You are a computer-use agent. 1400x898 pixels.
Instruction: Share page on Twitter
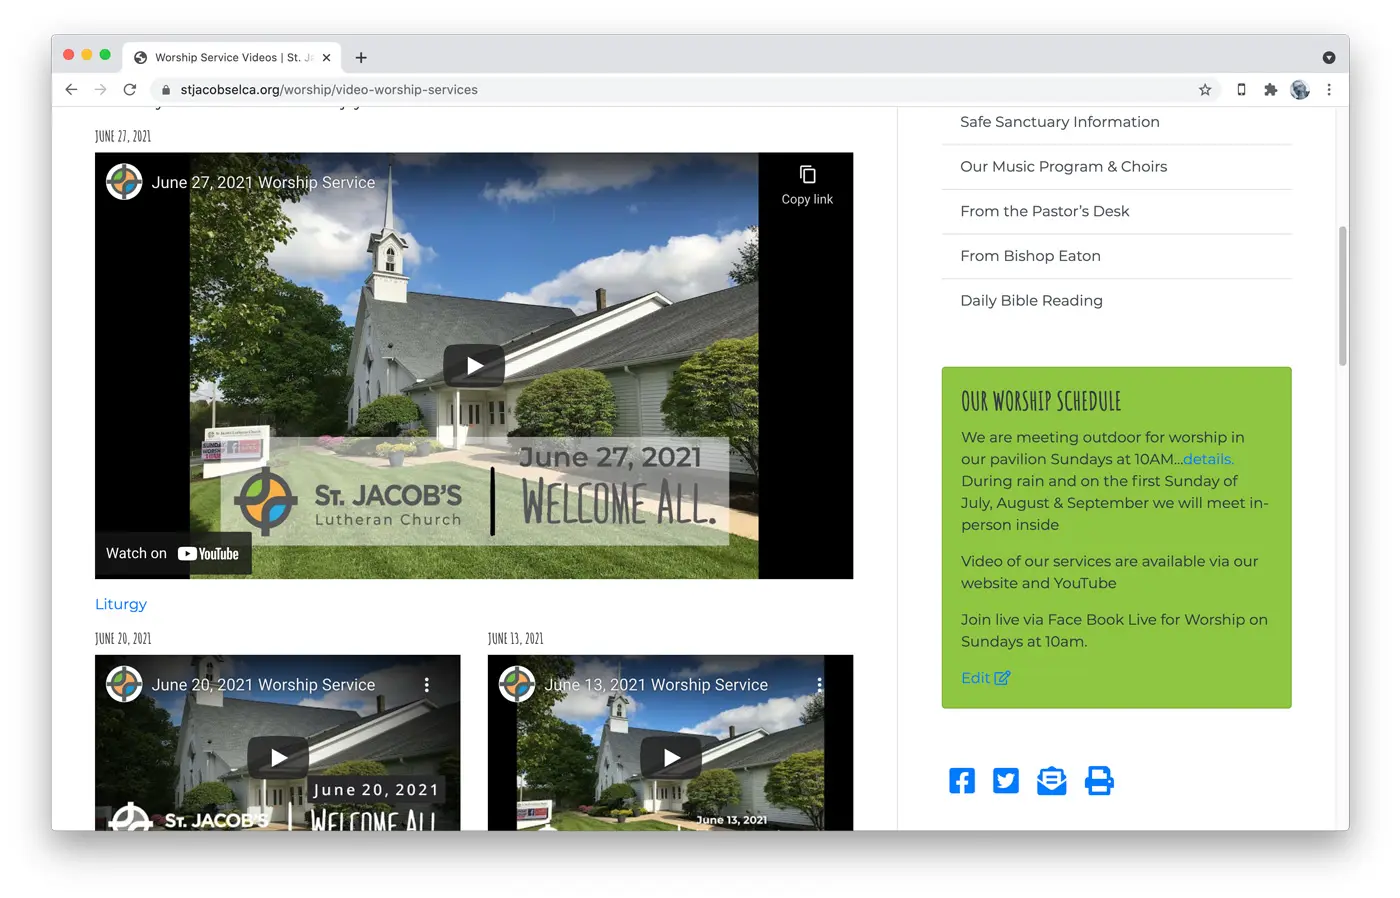[x=1006, y=781]
